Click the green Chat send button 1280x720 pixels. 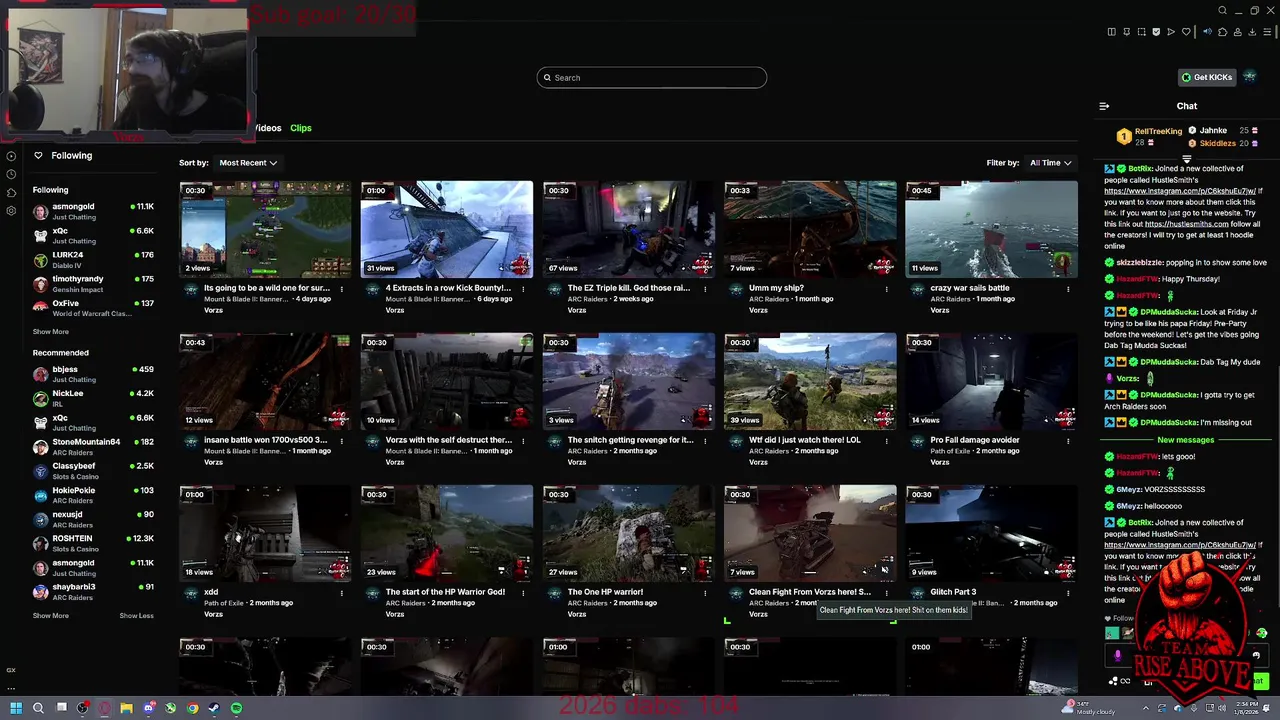point(1260,681)
